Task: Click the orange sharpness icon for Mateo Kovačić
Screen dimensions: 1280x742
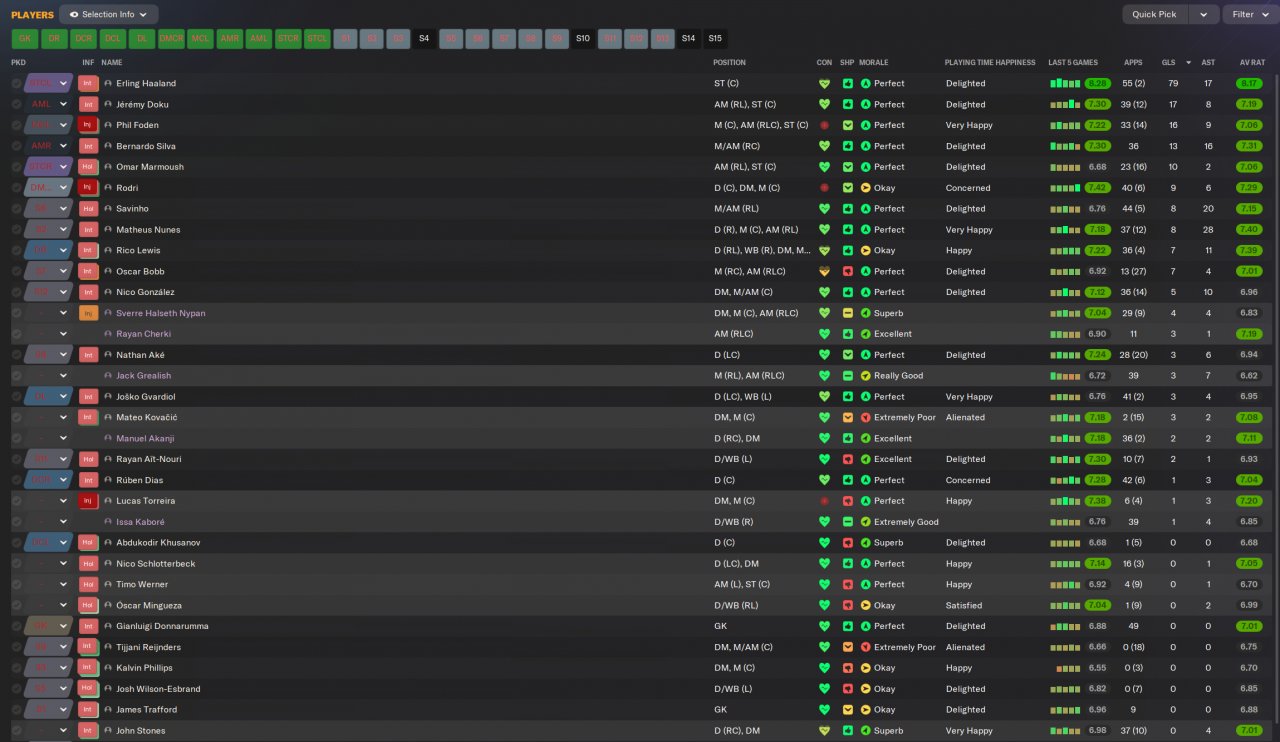Action: click(847, 418)
